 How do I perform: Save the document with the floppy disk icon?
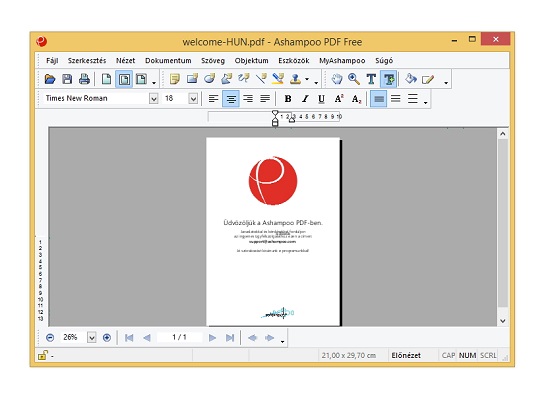(67, 79)
